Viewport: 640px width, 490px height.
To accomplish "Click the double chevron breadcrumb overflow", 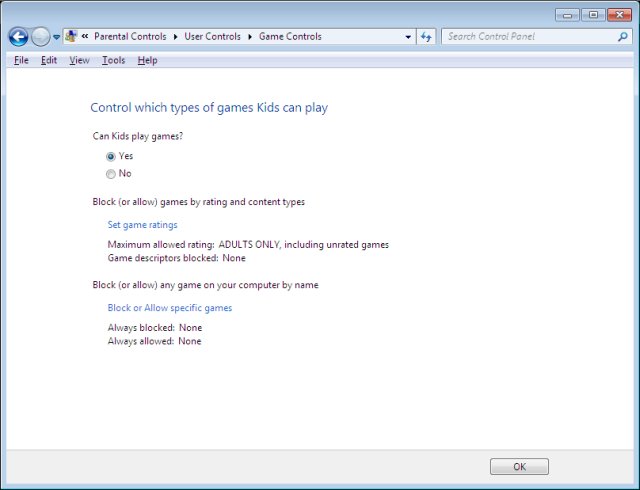I will pos(84,36).
